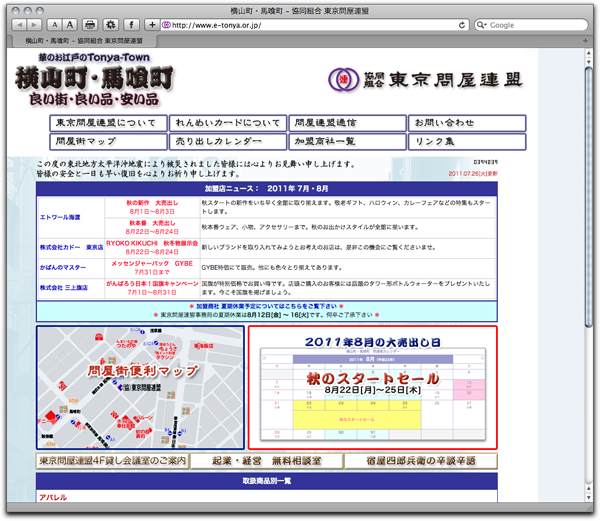Click the scrollbar down arrow at bottom
600x521 pixels.
point(589,498)
